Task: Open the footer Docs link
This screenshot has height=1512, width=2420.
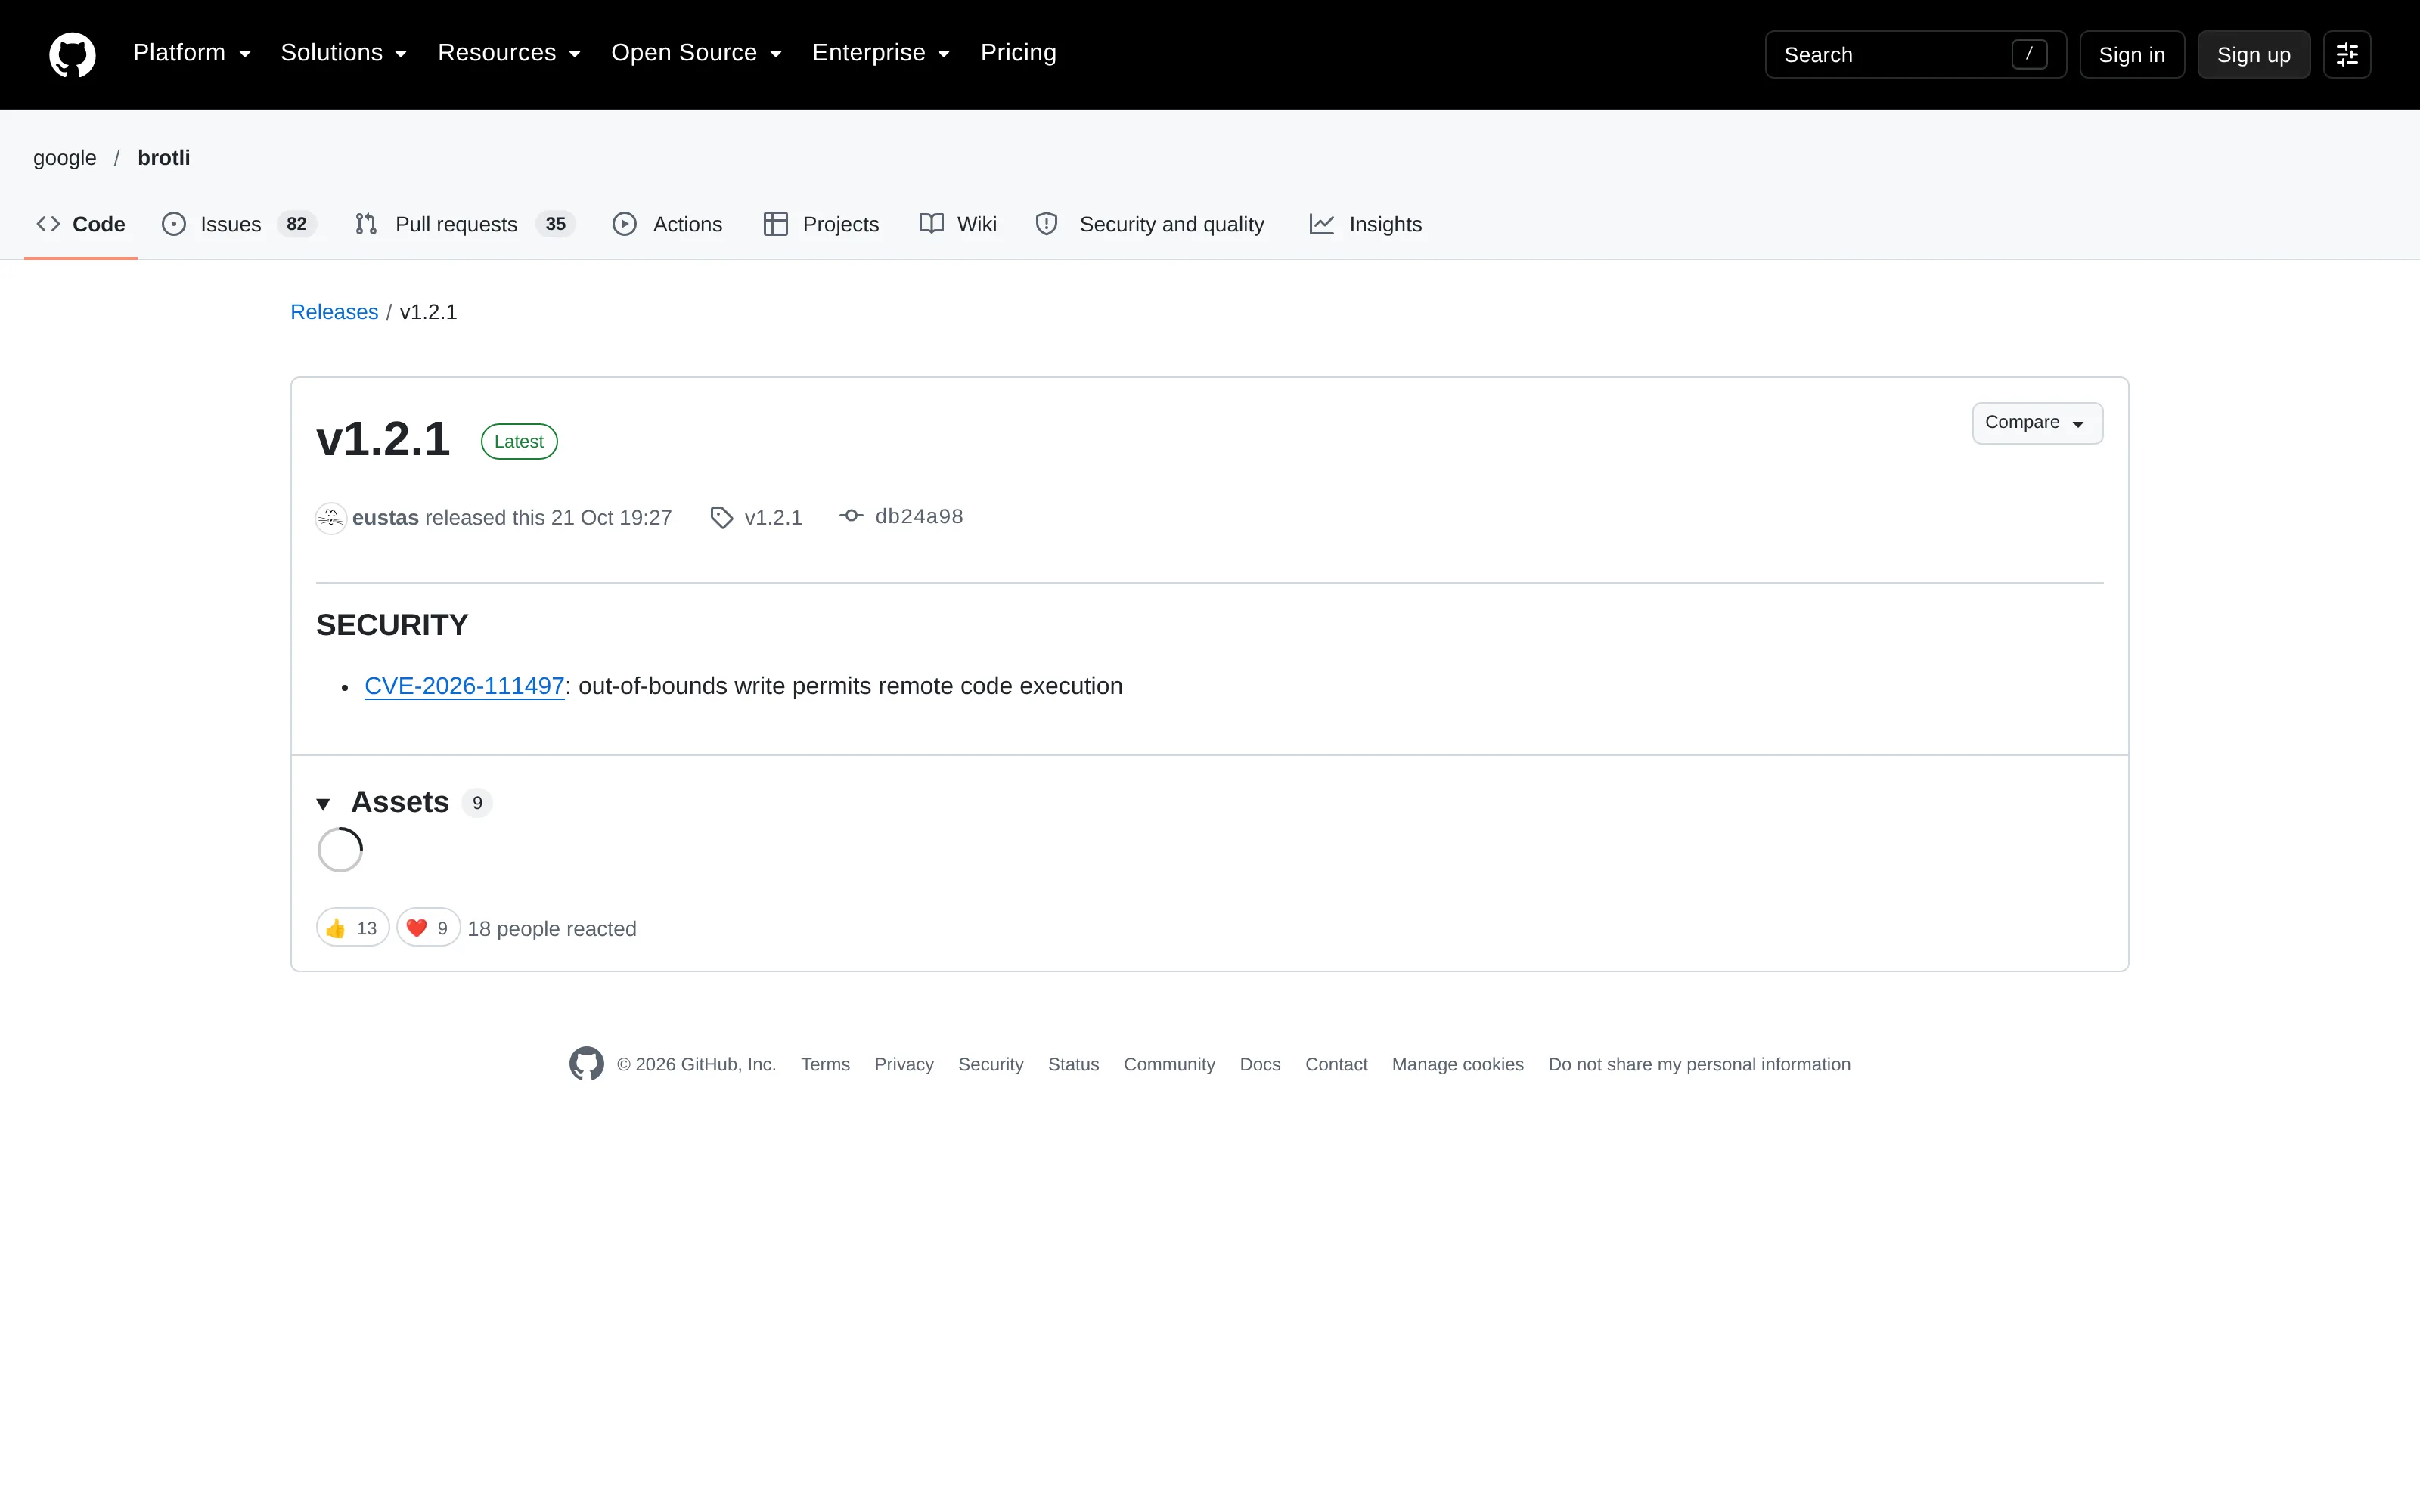Action: tap(1260, 1064)
